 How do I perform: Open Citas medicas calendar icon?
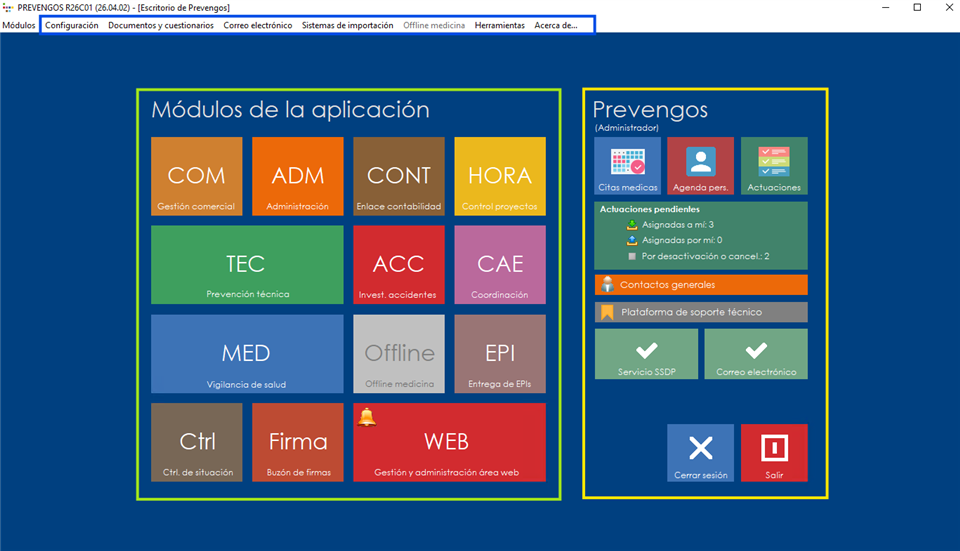click(628, 165)
